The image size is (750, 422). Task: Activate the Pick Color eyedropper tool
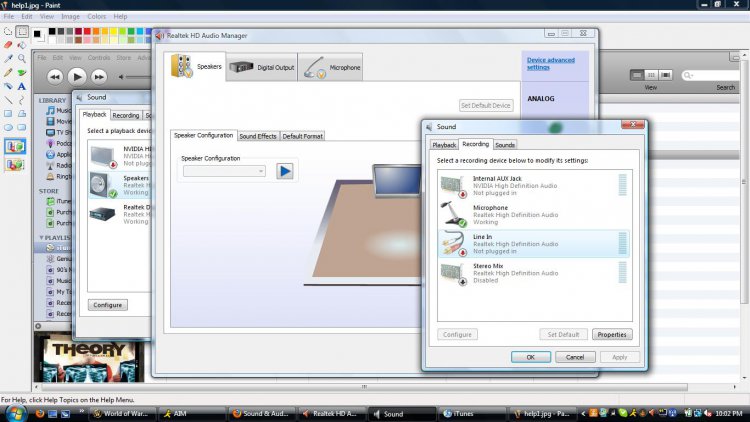8,58
